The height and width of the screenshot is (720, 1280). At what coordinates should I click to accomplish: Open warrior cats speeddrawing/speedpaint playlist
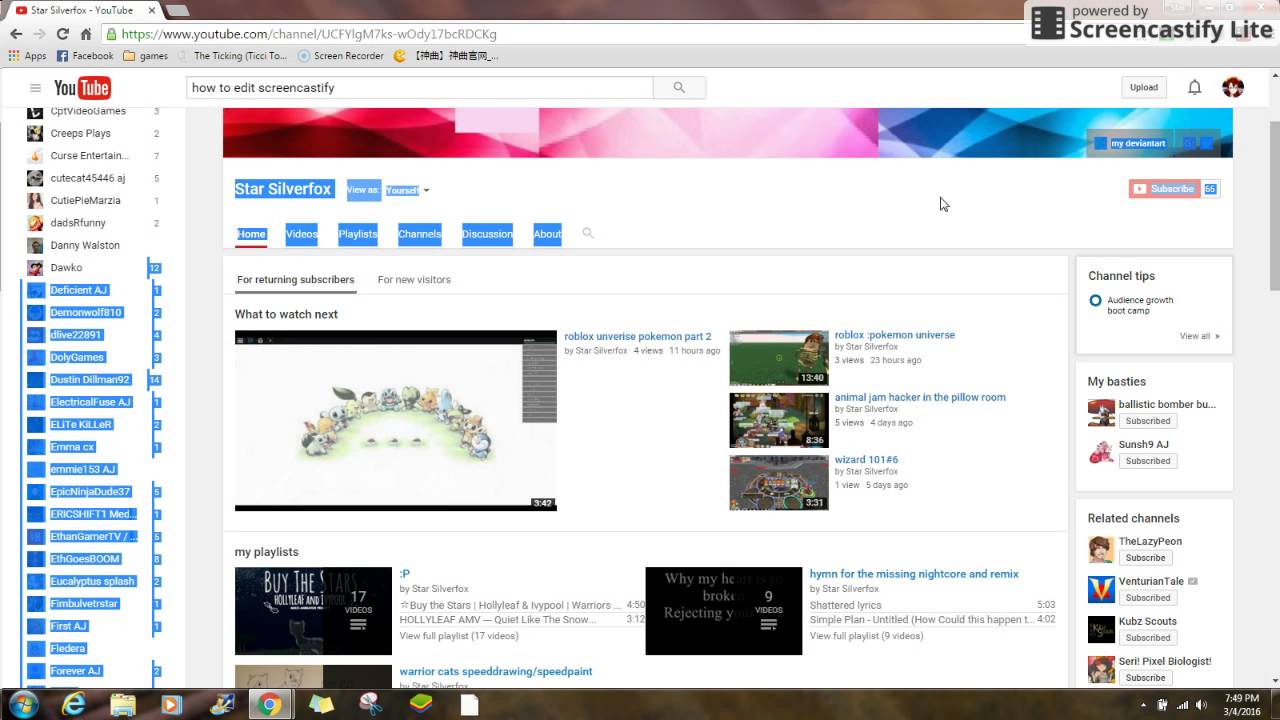click(496, 672)
